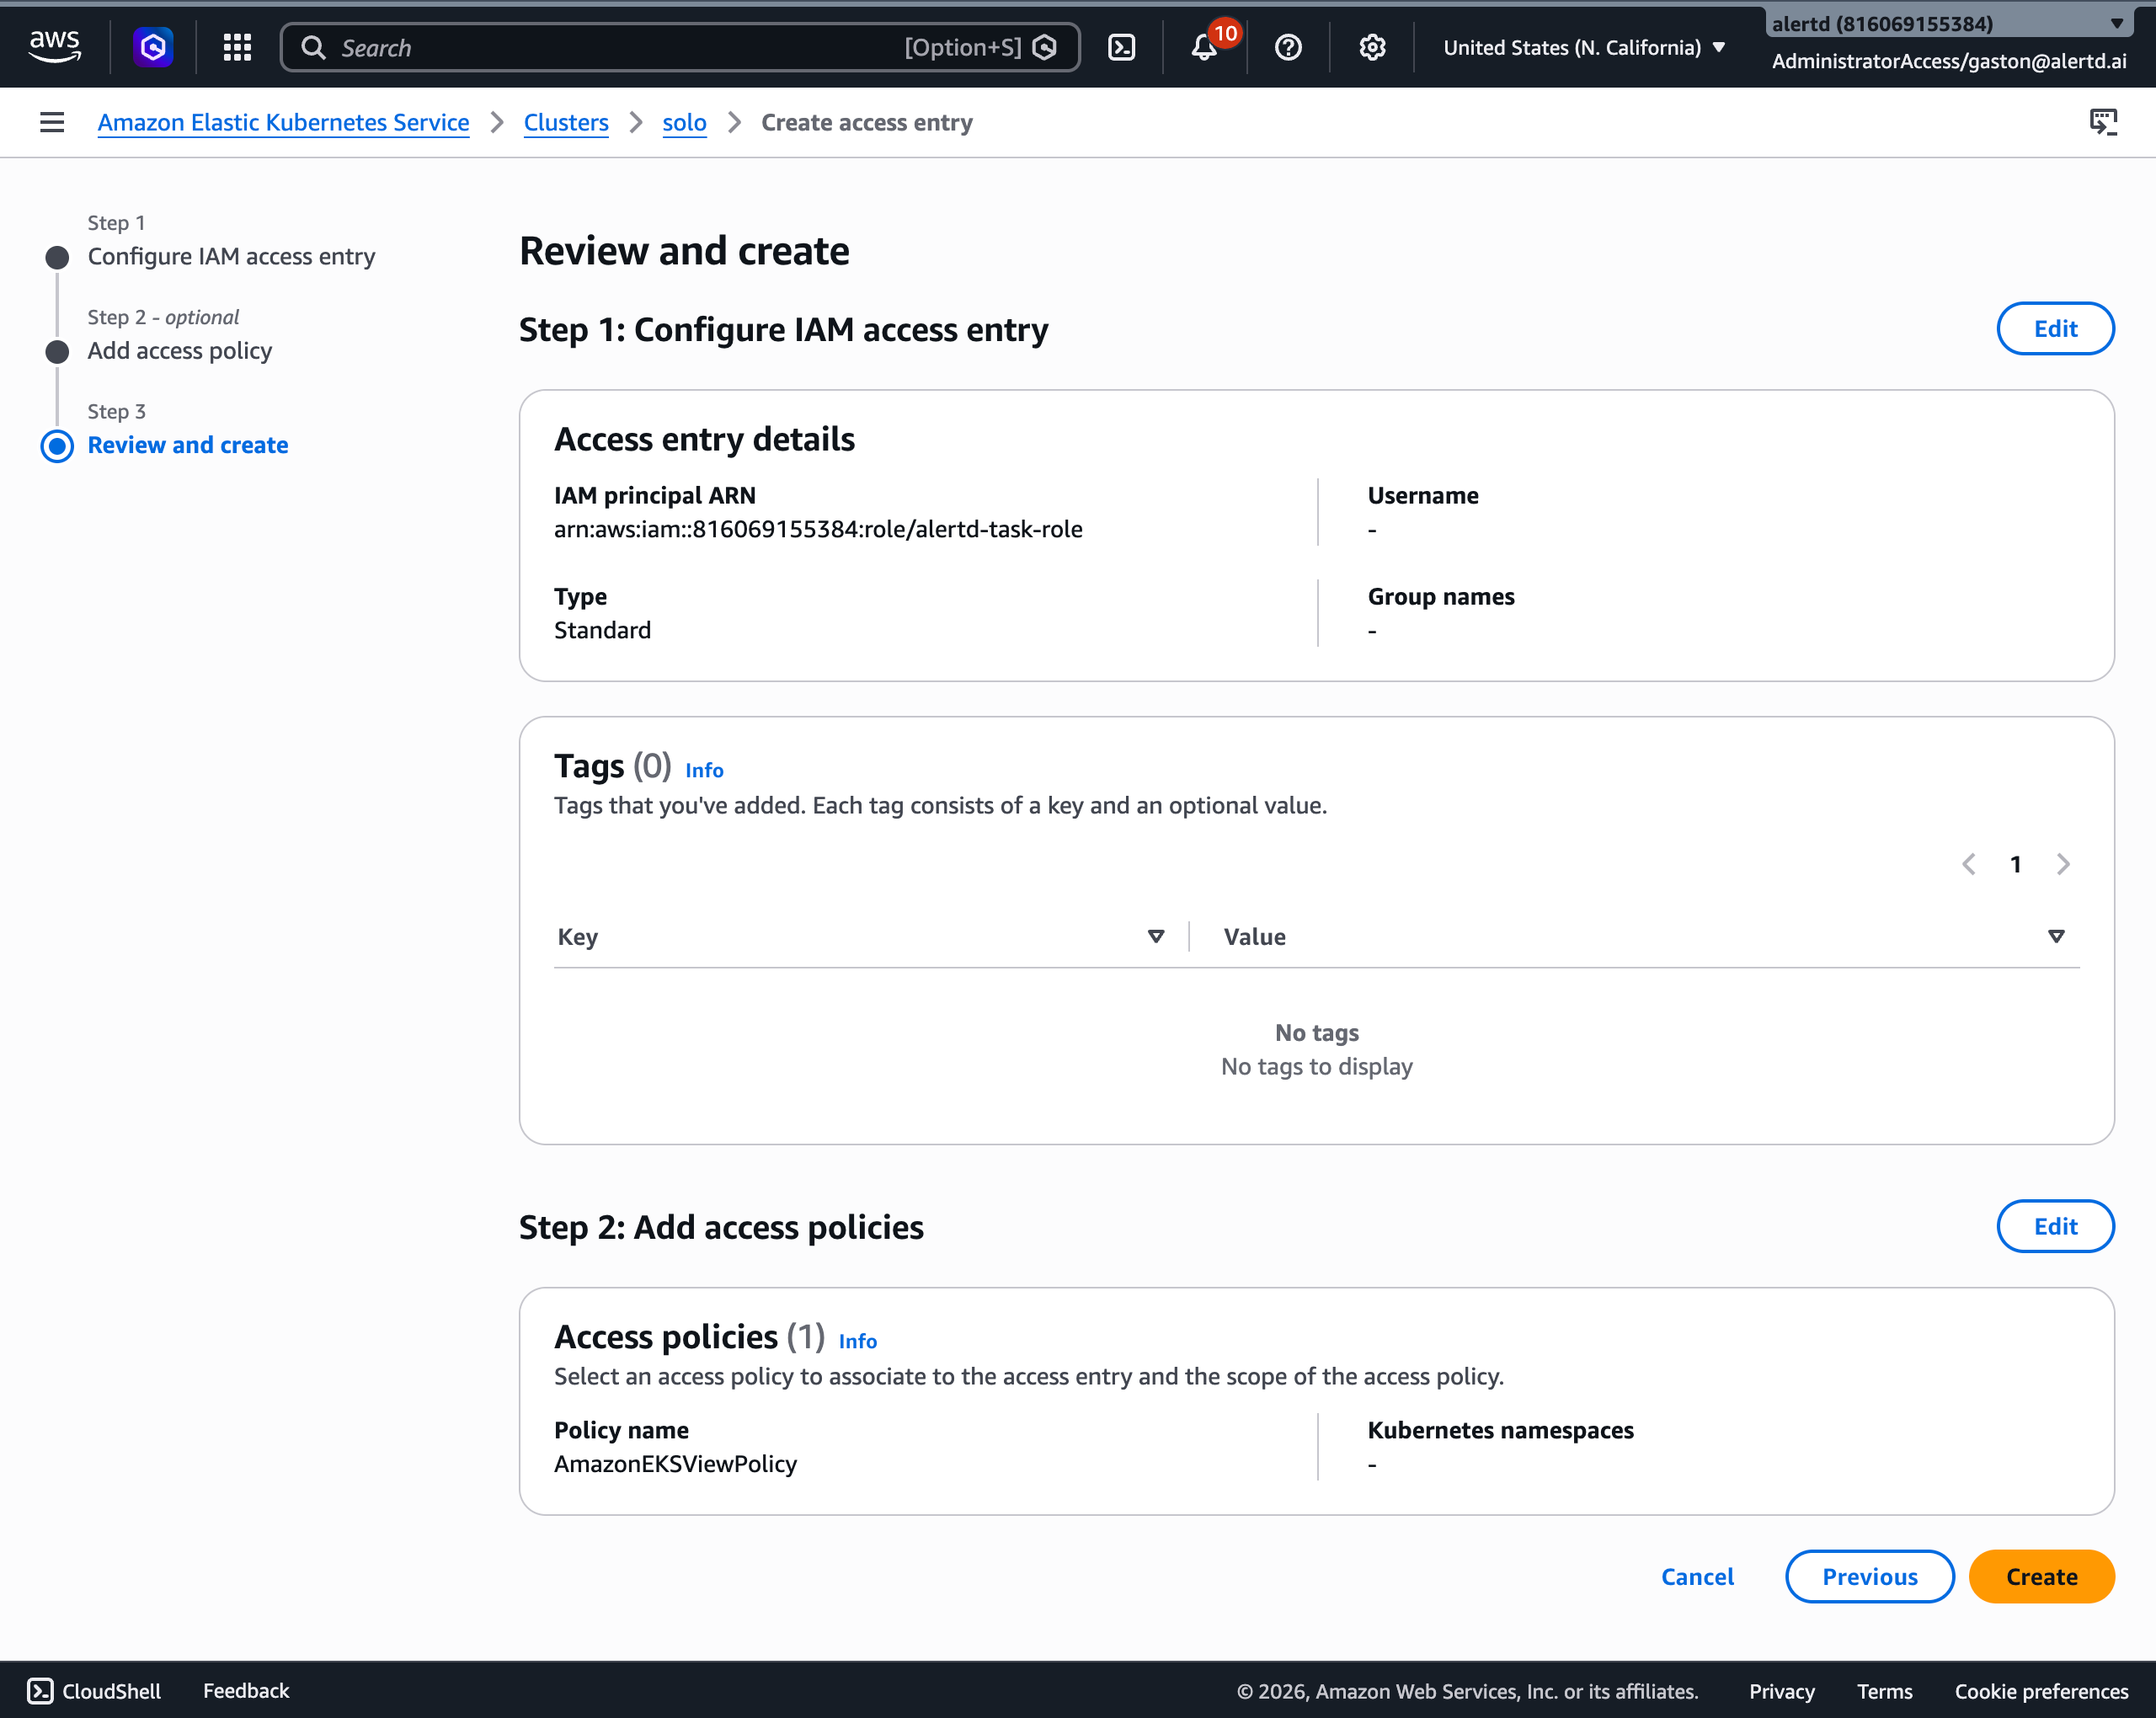2156x1718 pixels.
Task: Select tags page number 1
Action: pyautogui.click(x=2015, y=864)
